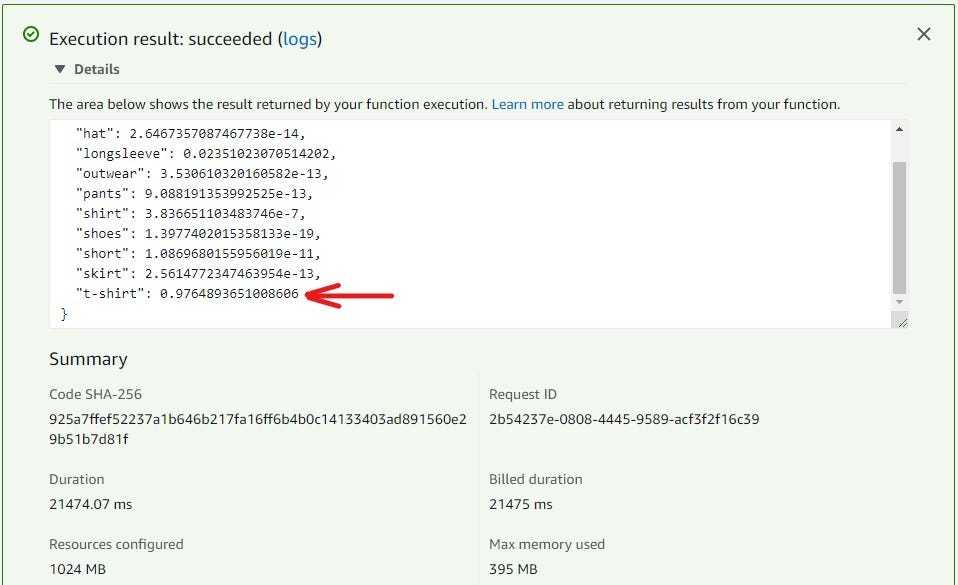The width and height of the screenshot is (958, 585).
Task: Click the green success checkmark icon
Action: point(30,37)
